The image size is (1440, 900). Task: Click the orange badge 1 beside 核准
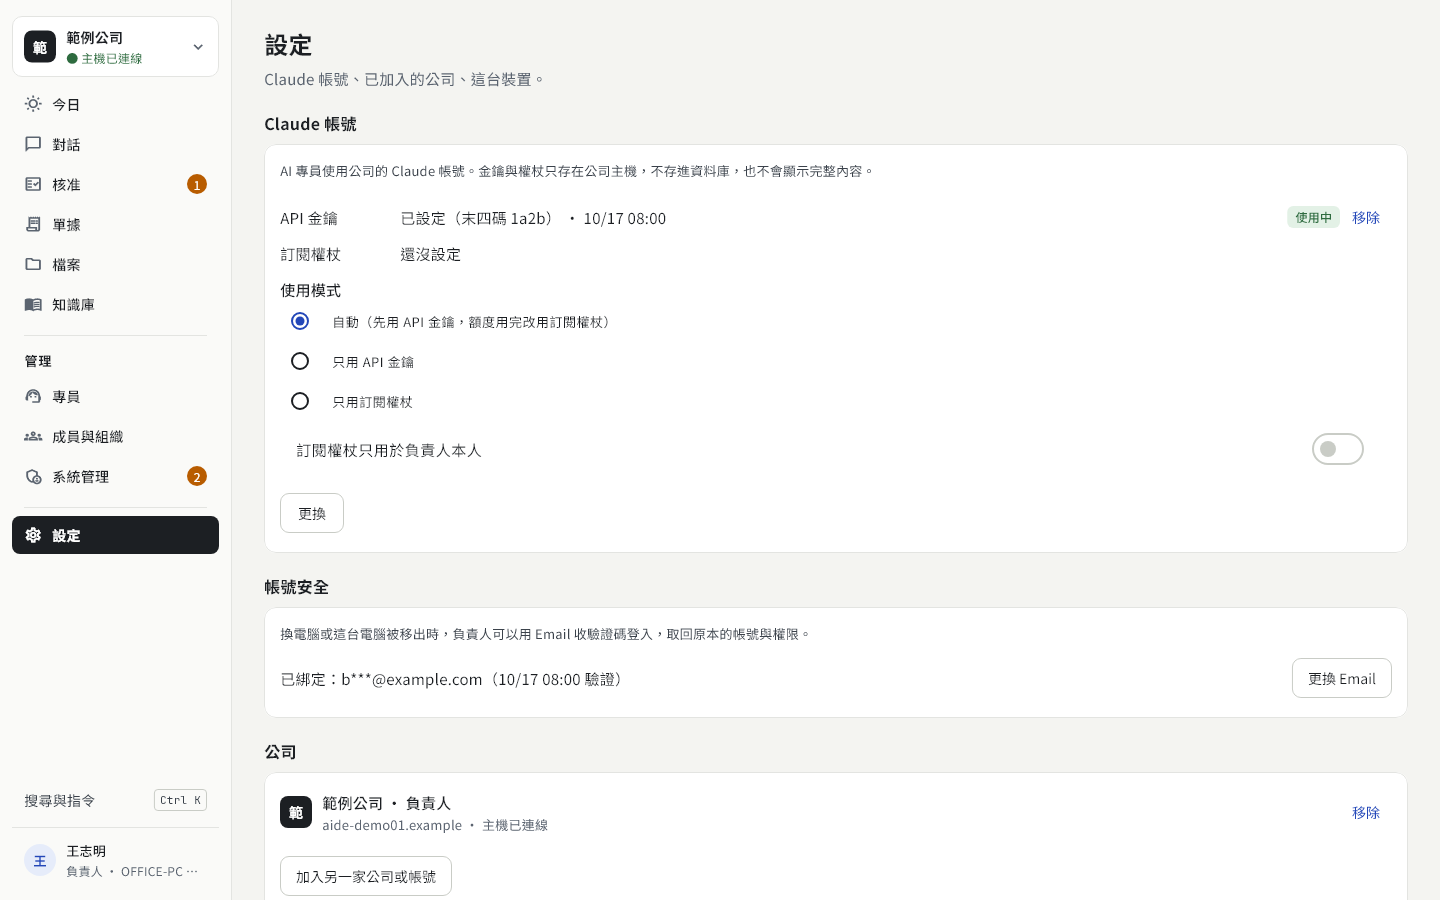click(x=197, y=184)
